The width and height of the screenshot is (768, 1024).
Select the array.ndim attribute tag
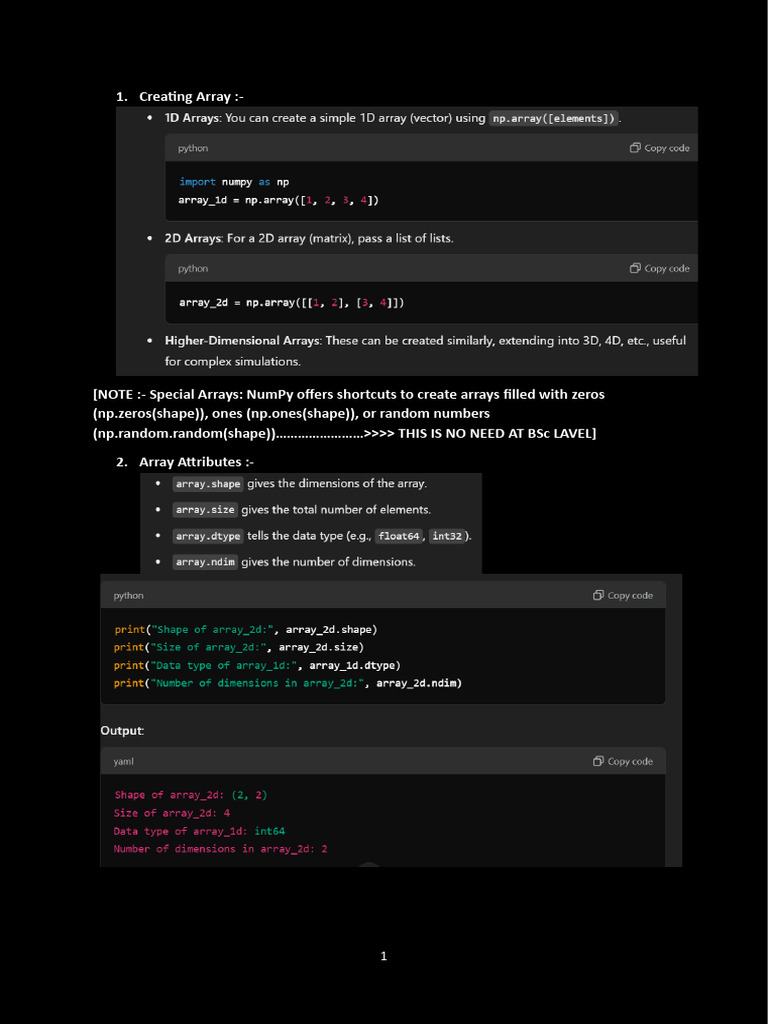(205, 562)
